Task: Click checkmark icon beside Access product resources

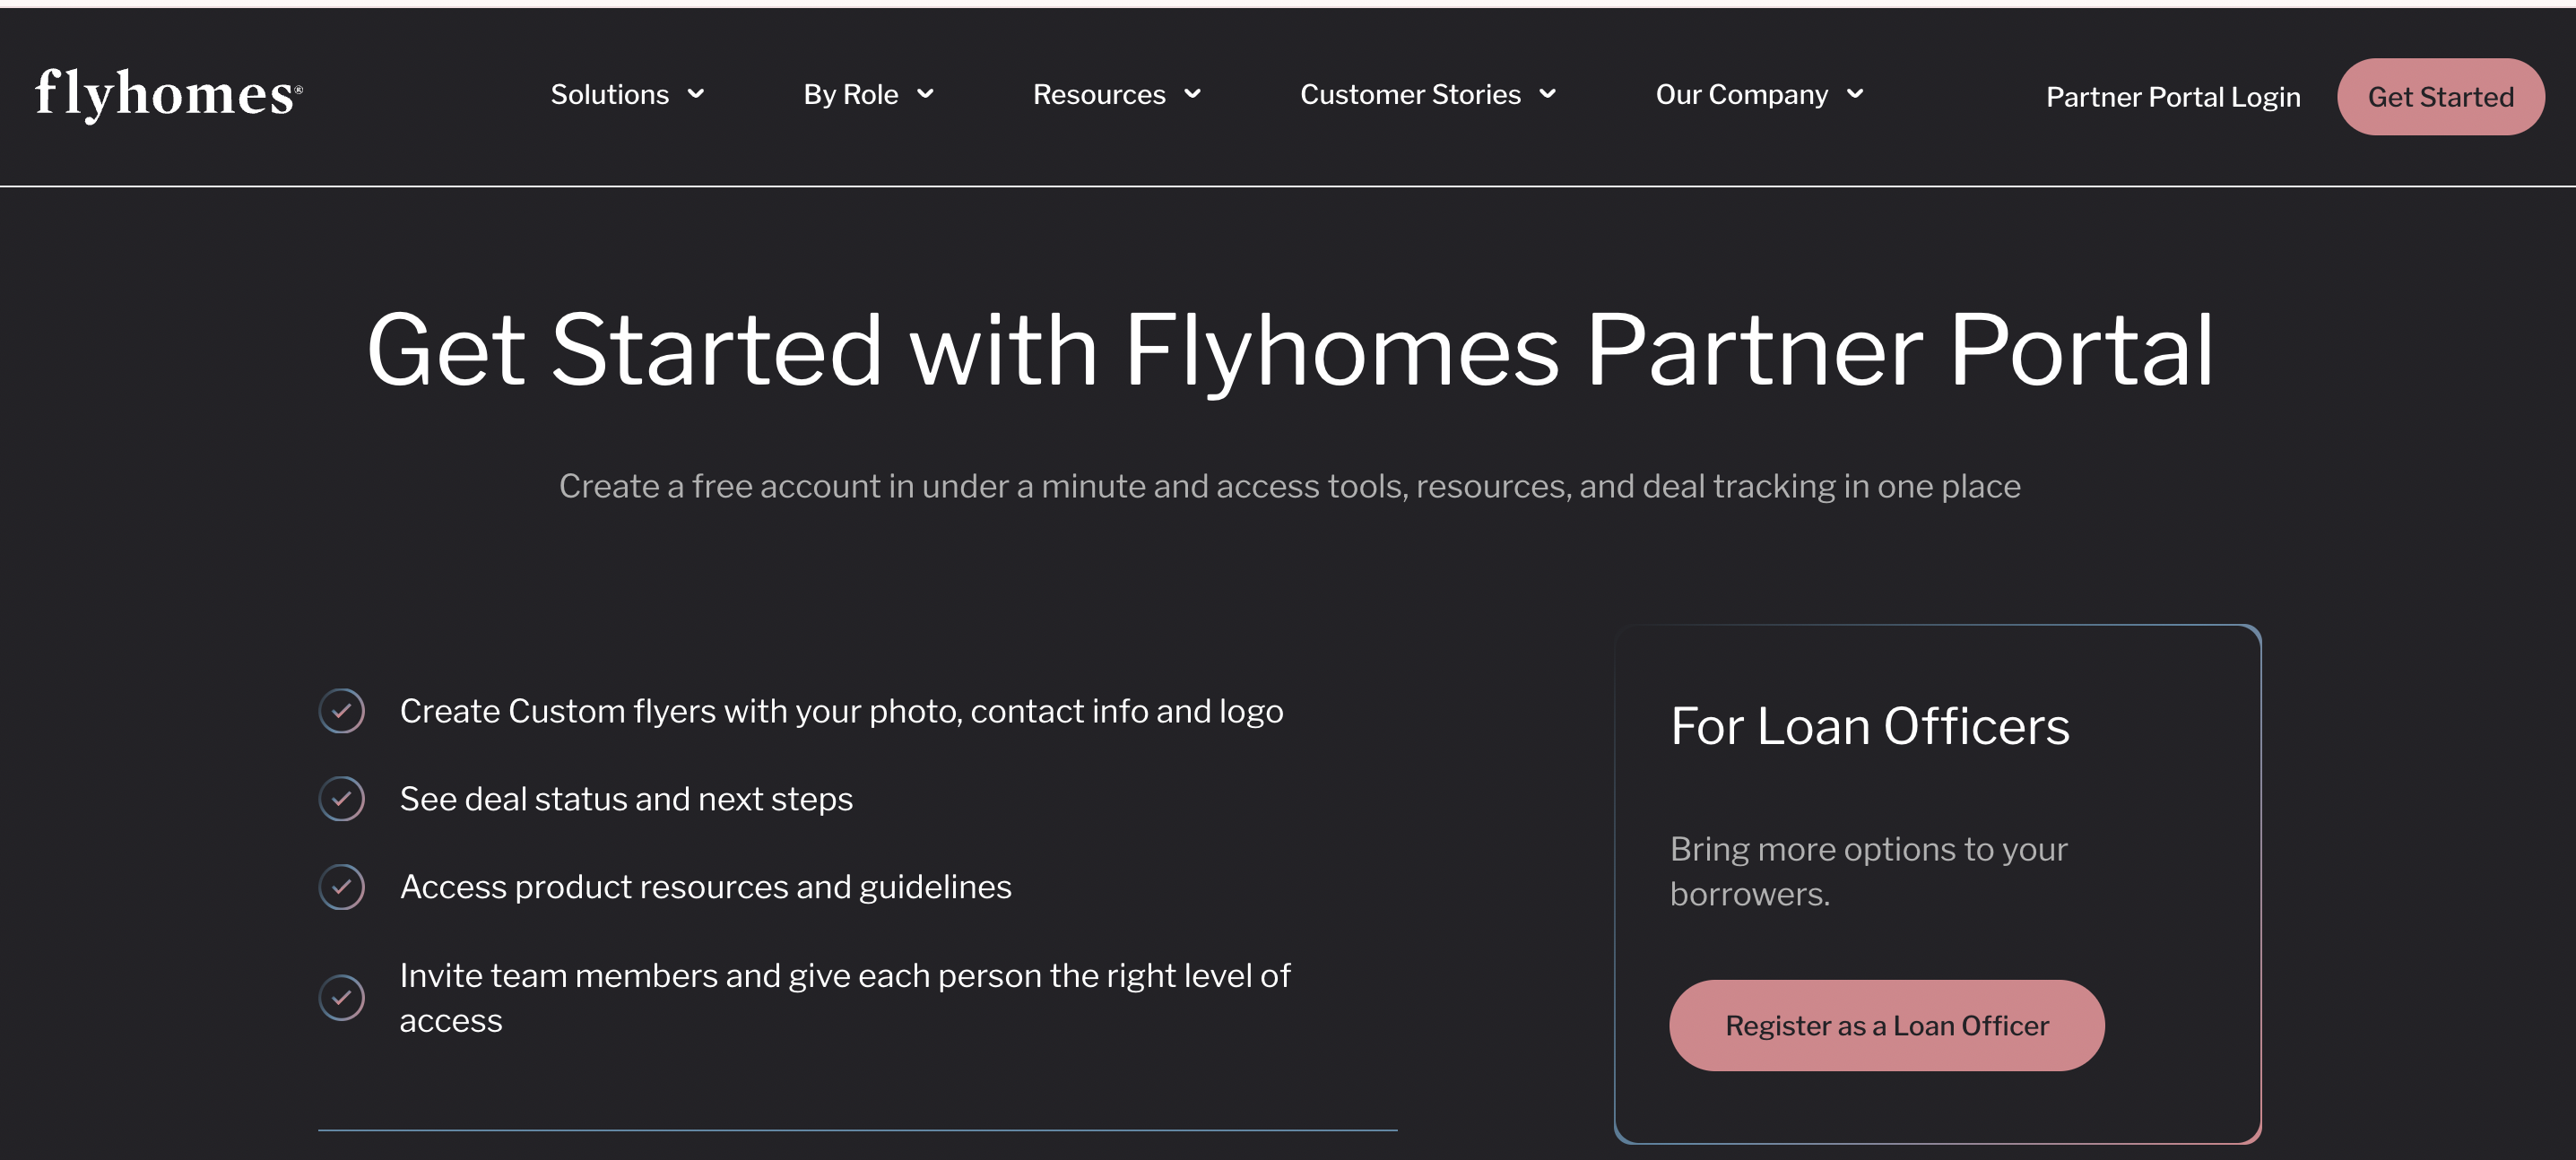Action: [342, 887]
